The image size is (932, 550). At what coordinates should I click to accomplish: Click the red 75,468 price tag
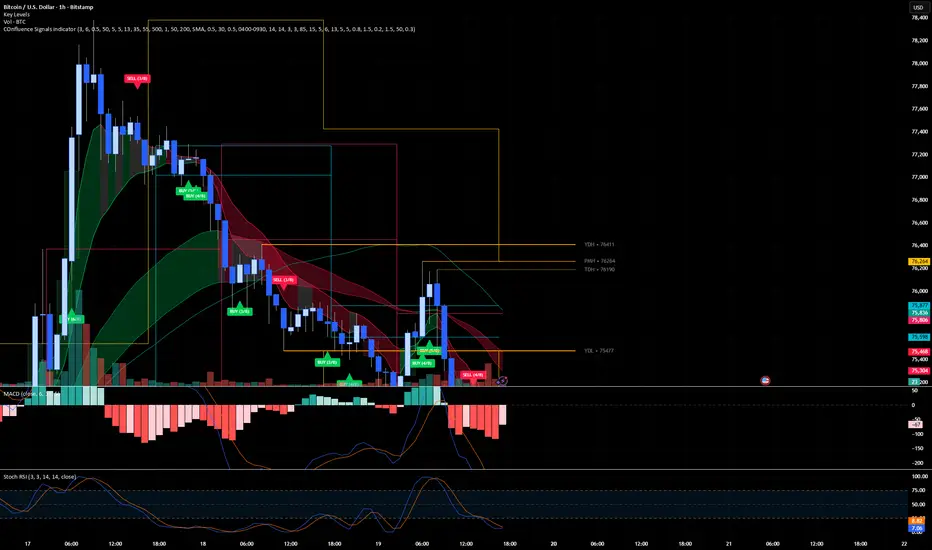pos(919,352)
